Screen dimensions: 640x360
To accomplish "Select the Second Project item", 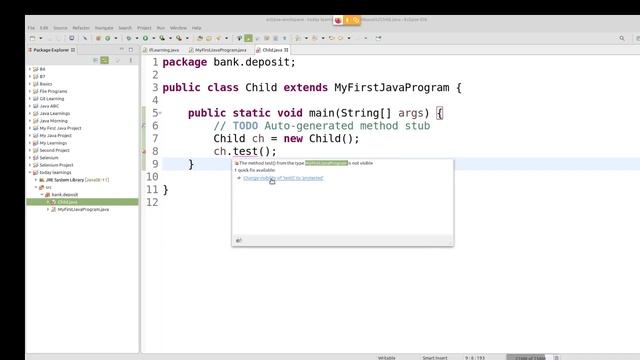I will tap(54, 150).
